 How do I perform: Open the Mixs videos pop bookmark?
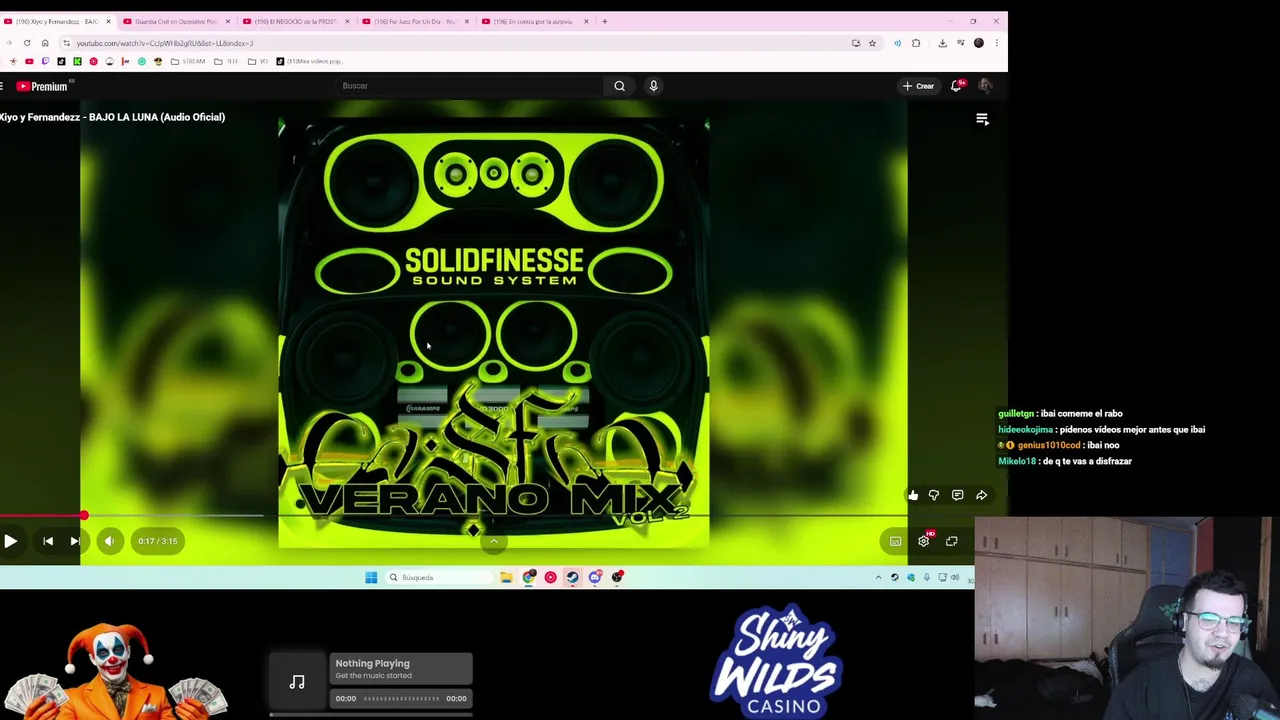click(x=310, y=61)
